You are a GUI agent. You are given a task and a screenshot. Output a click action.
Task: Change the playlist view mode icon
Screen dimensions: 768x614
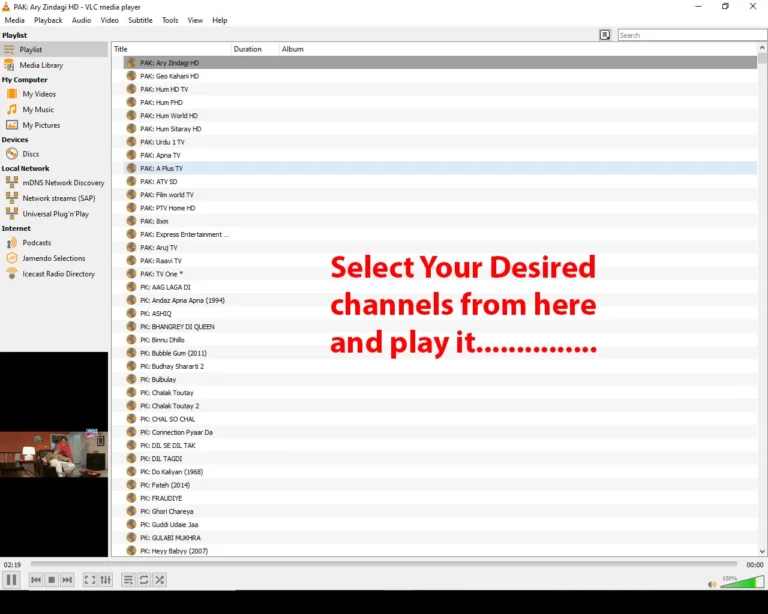click(605, 35)
